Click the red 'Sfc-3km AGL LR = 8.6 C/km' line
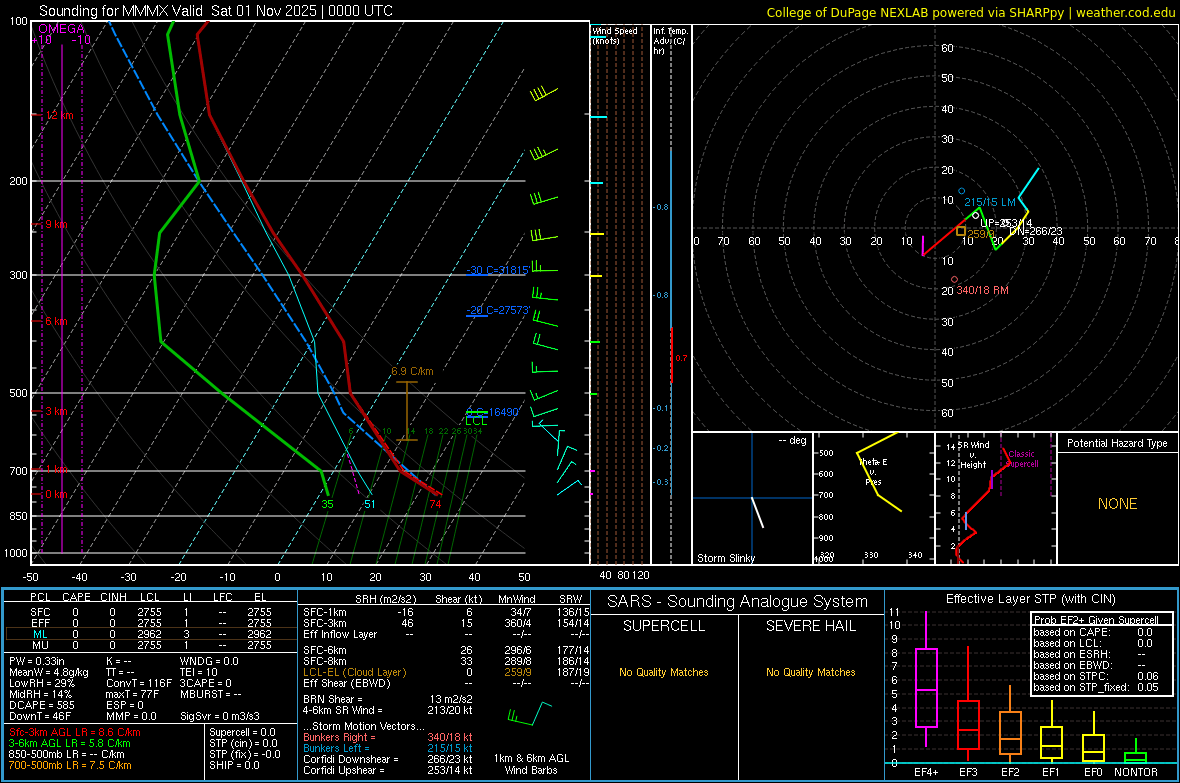 pos(75,732)
